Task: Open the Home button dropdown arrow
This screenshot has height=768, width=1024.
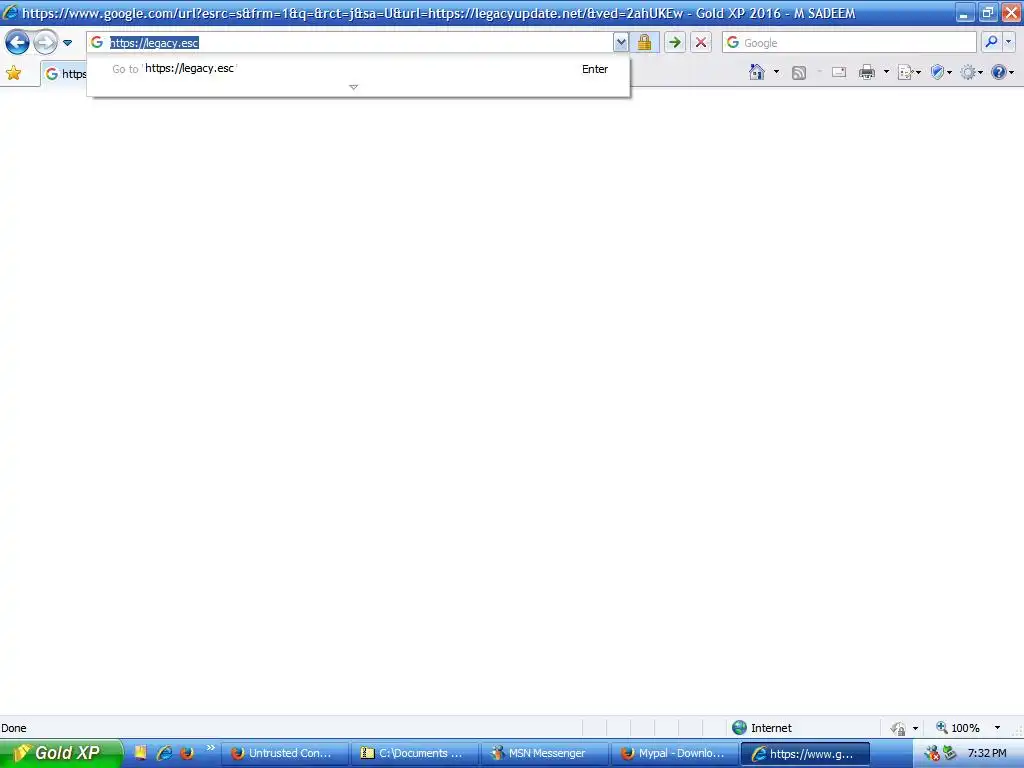Action: [x=776, y=72]
